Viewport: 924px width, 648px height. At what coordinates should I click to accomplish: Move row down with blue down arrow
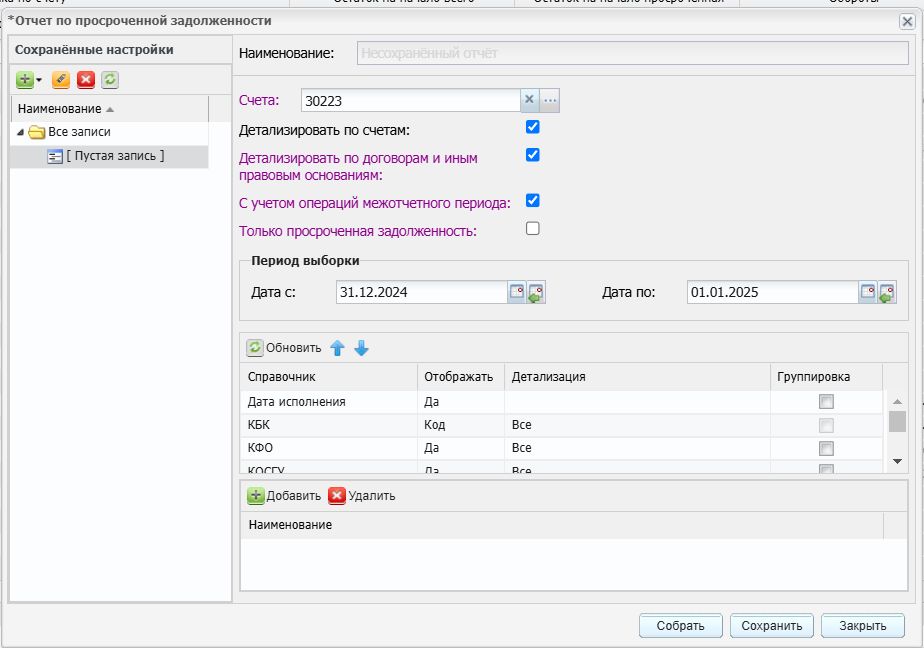361,348
